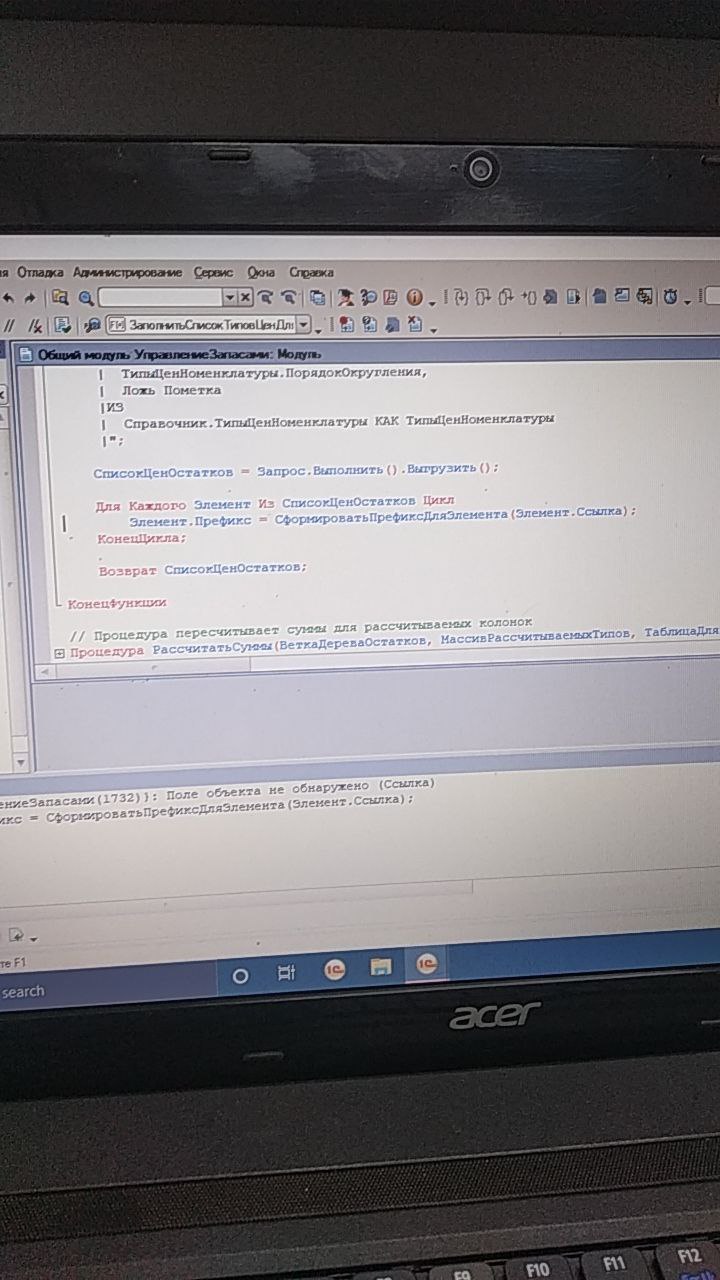Click the Find Next icon beside the search field

coord(266,297)
